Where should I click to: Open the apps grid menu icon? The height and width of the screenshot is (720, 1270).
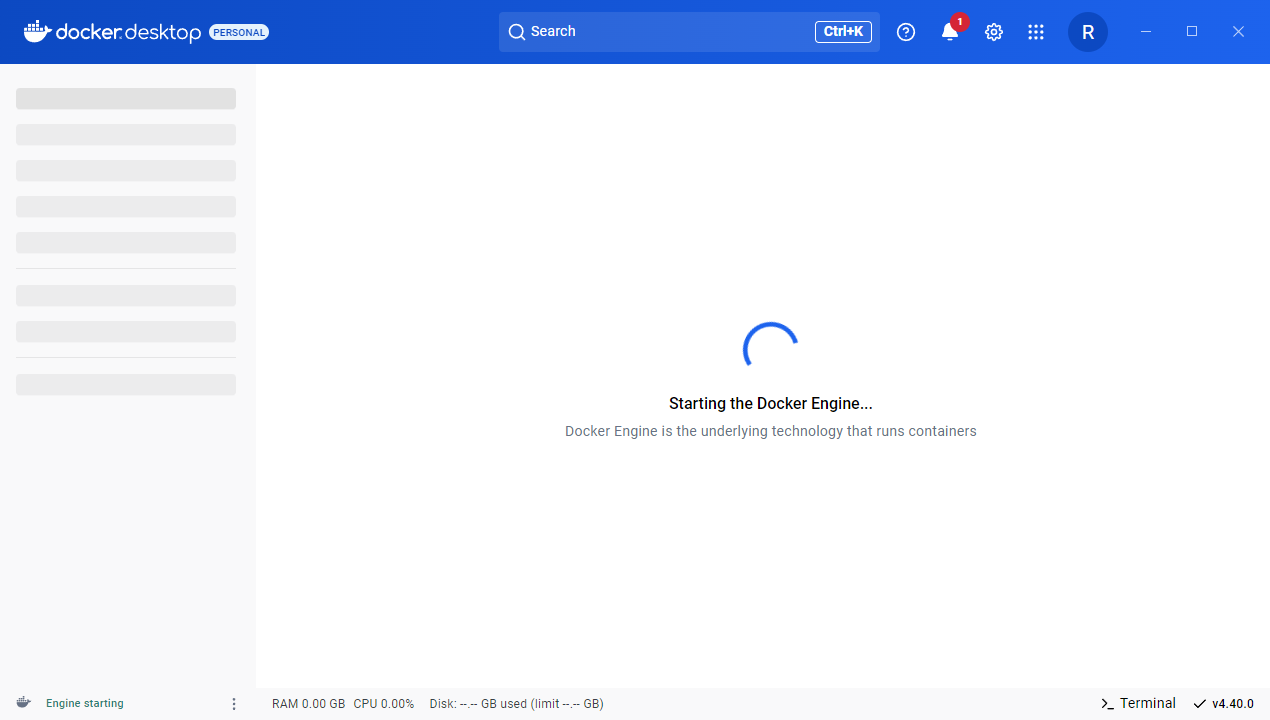click(1036, 32)
